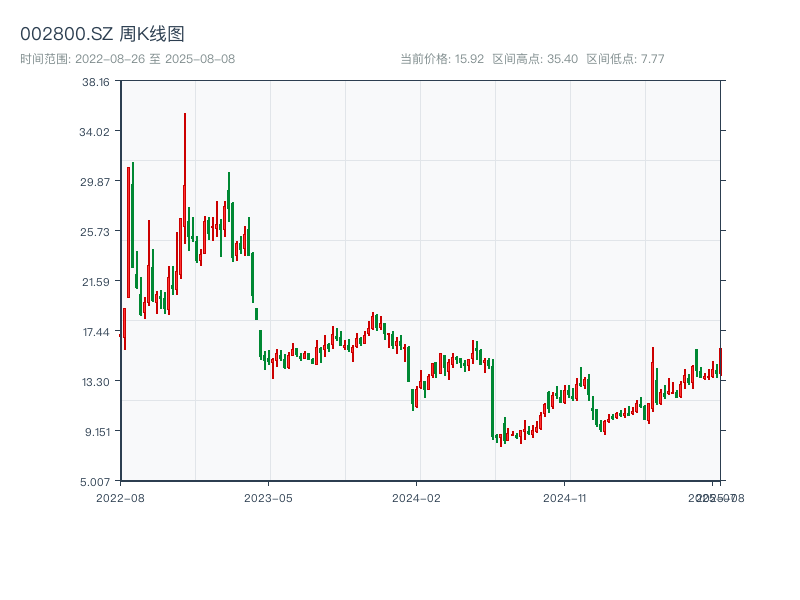Click the 9.151 y-axis price label
This screenshot has height=600, width=800.
(96, 432)
